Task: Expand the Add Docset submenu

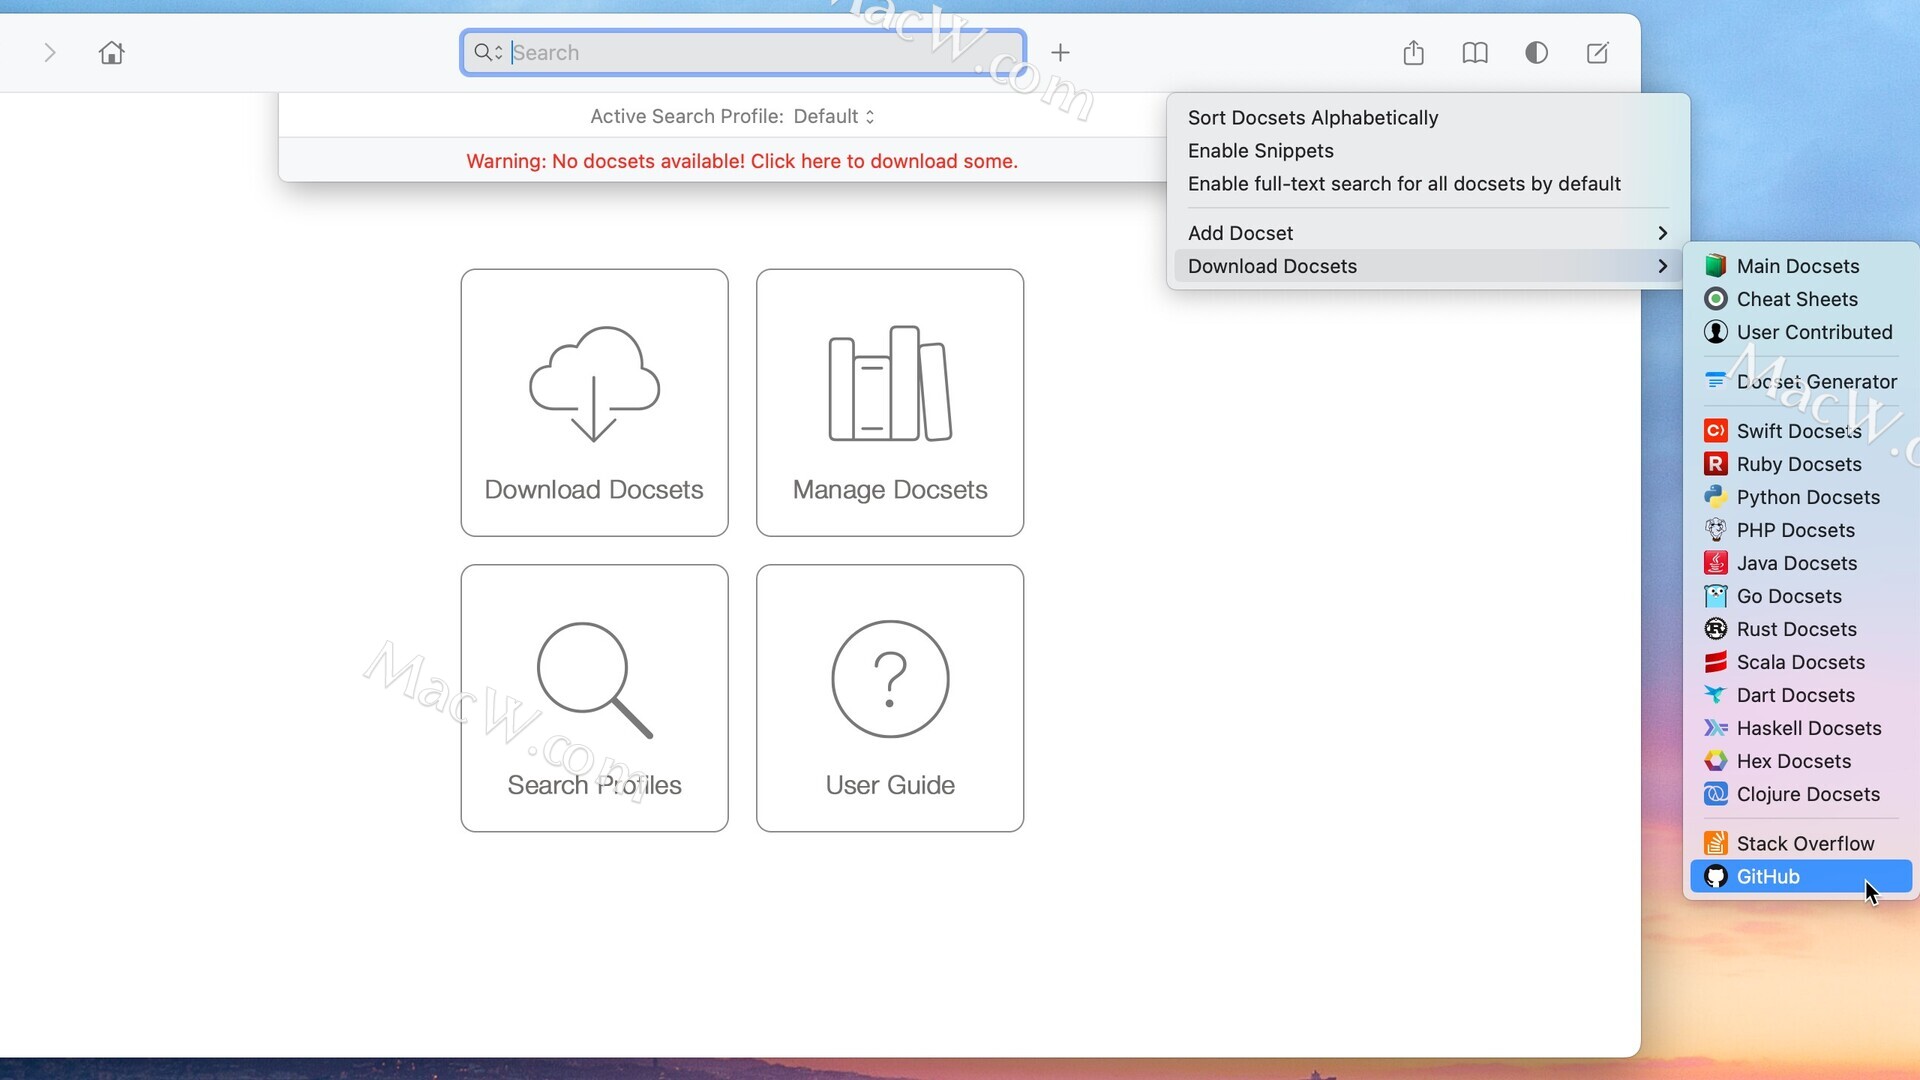Action: tap(1428, 233)
